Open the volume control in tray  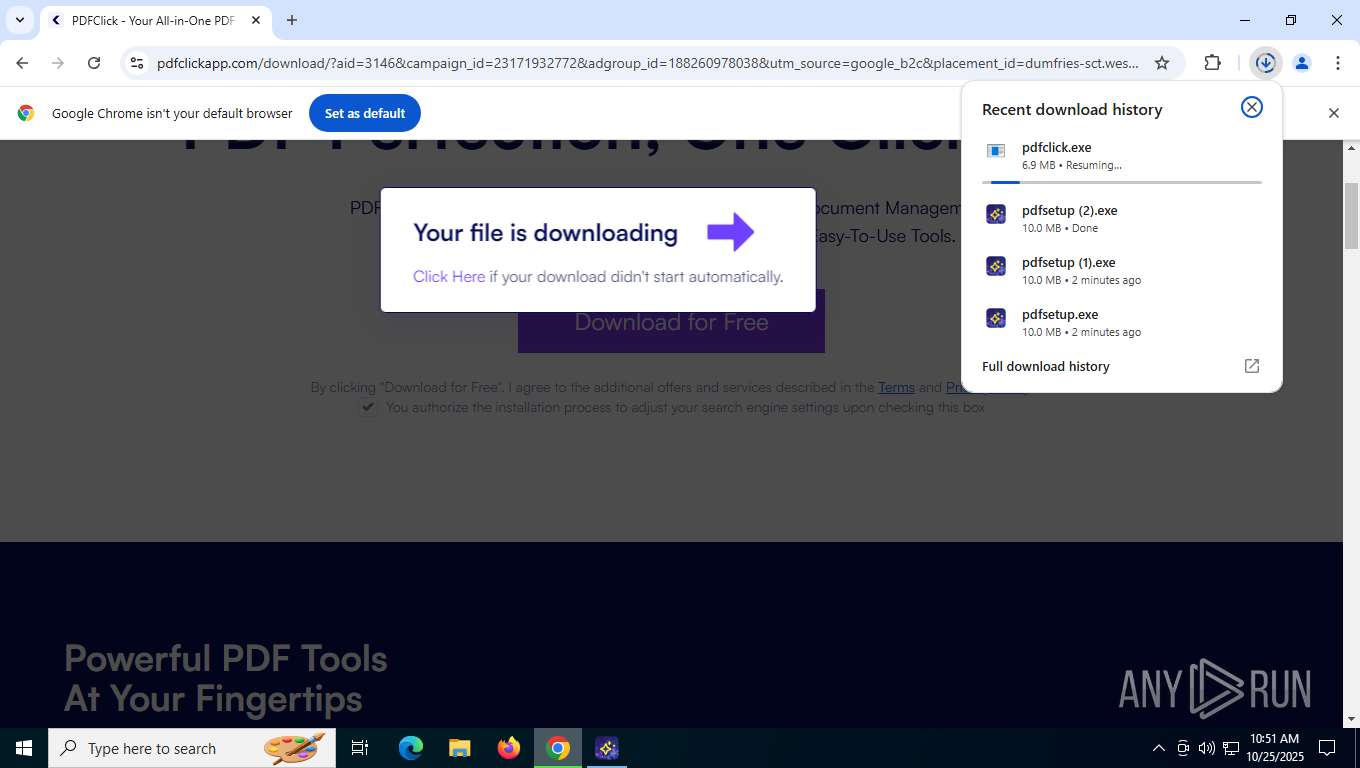click(1207, 748)
